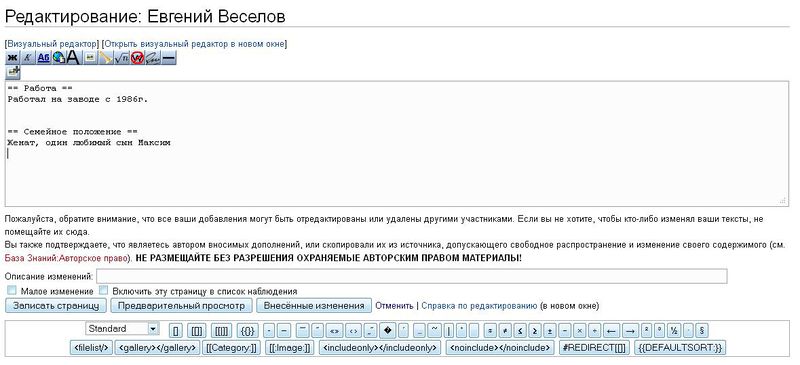Image resolution: width=800 pixels, height=365 pixels.
Task: Insert the #REDIRECT[[]] markup
Action: click(x=594, y=348)
